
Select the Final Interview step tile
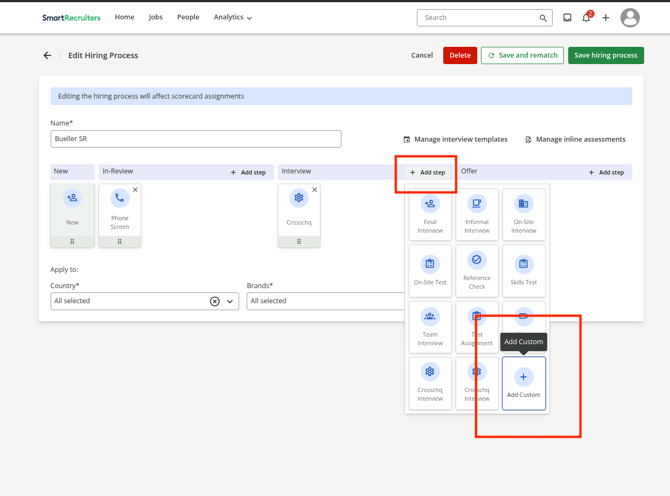pyautogui.click(x=430, y=214)
